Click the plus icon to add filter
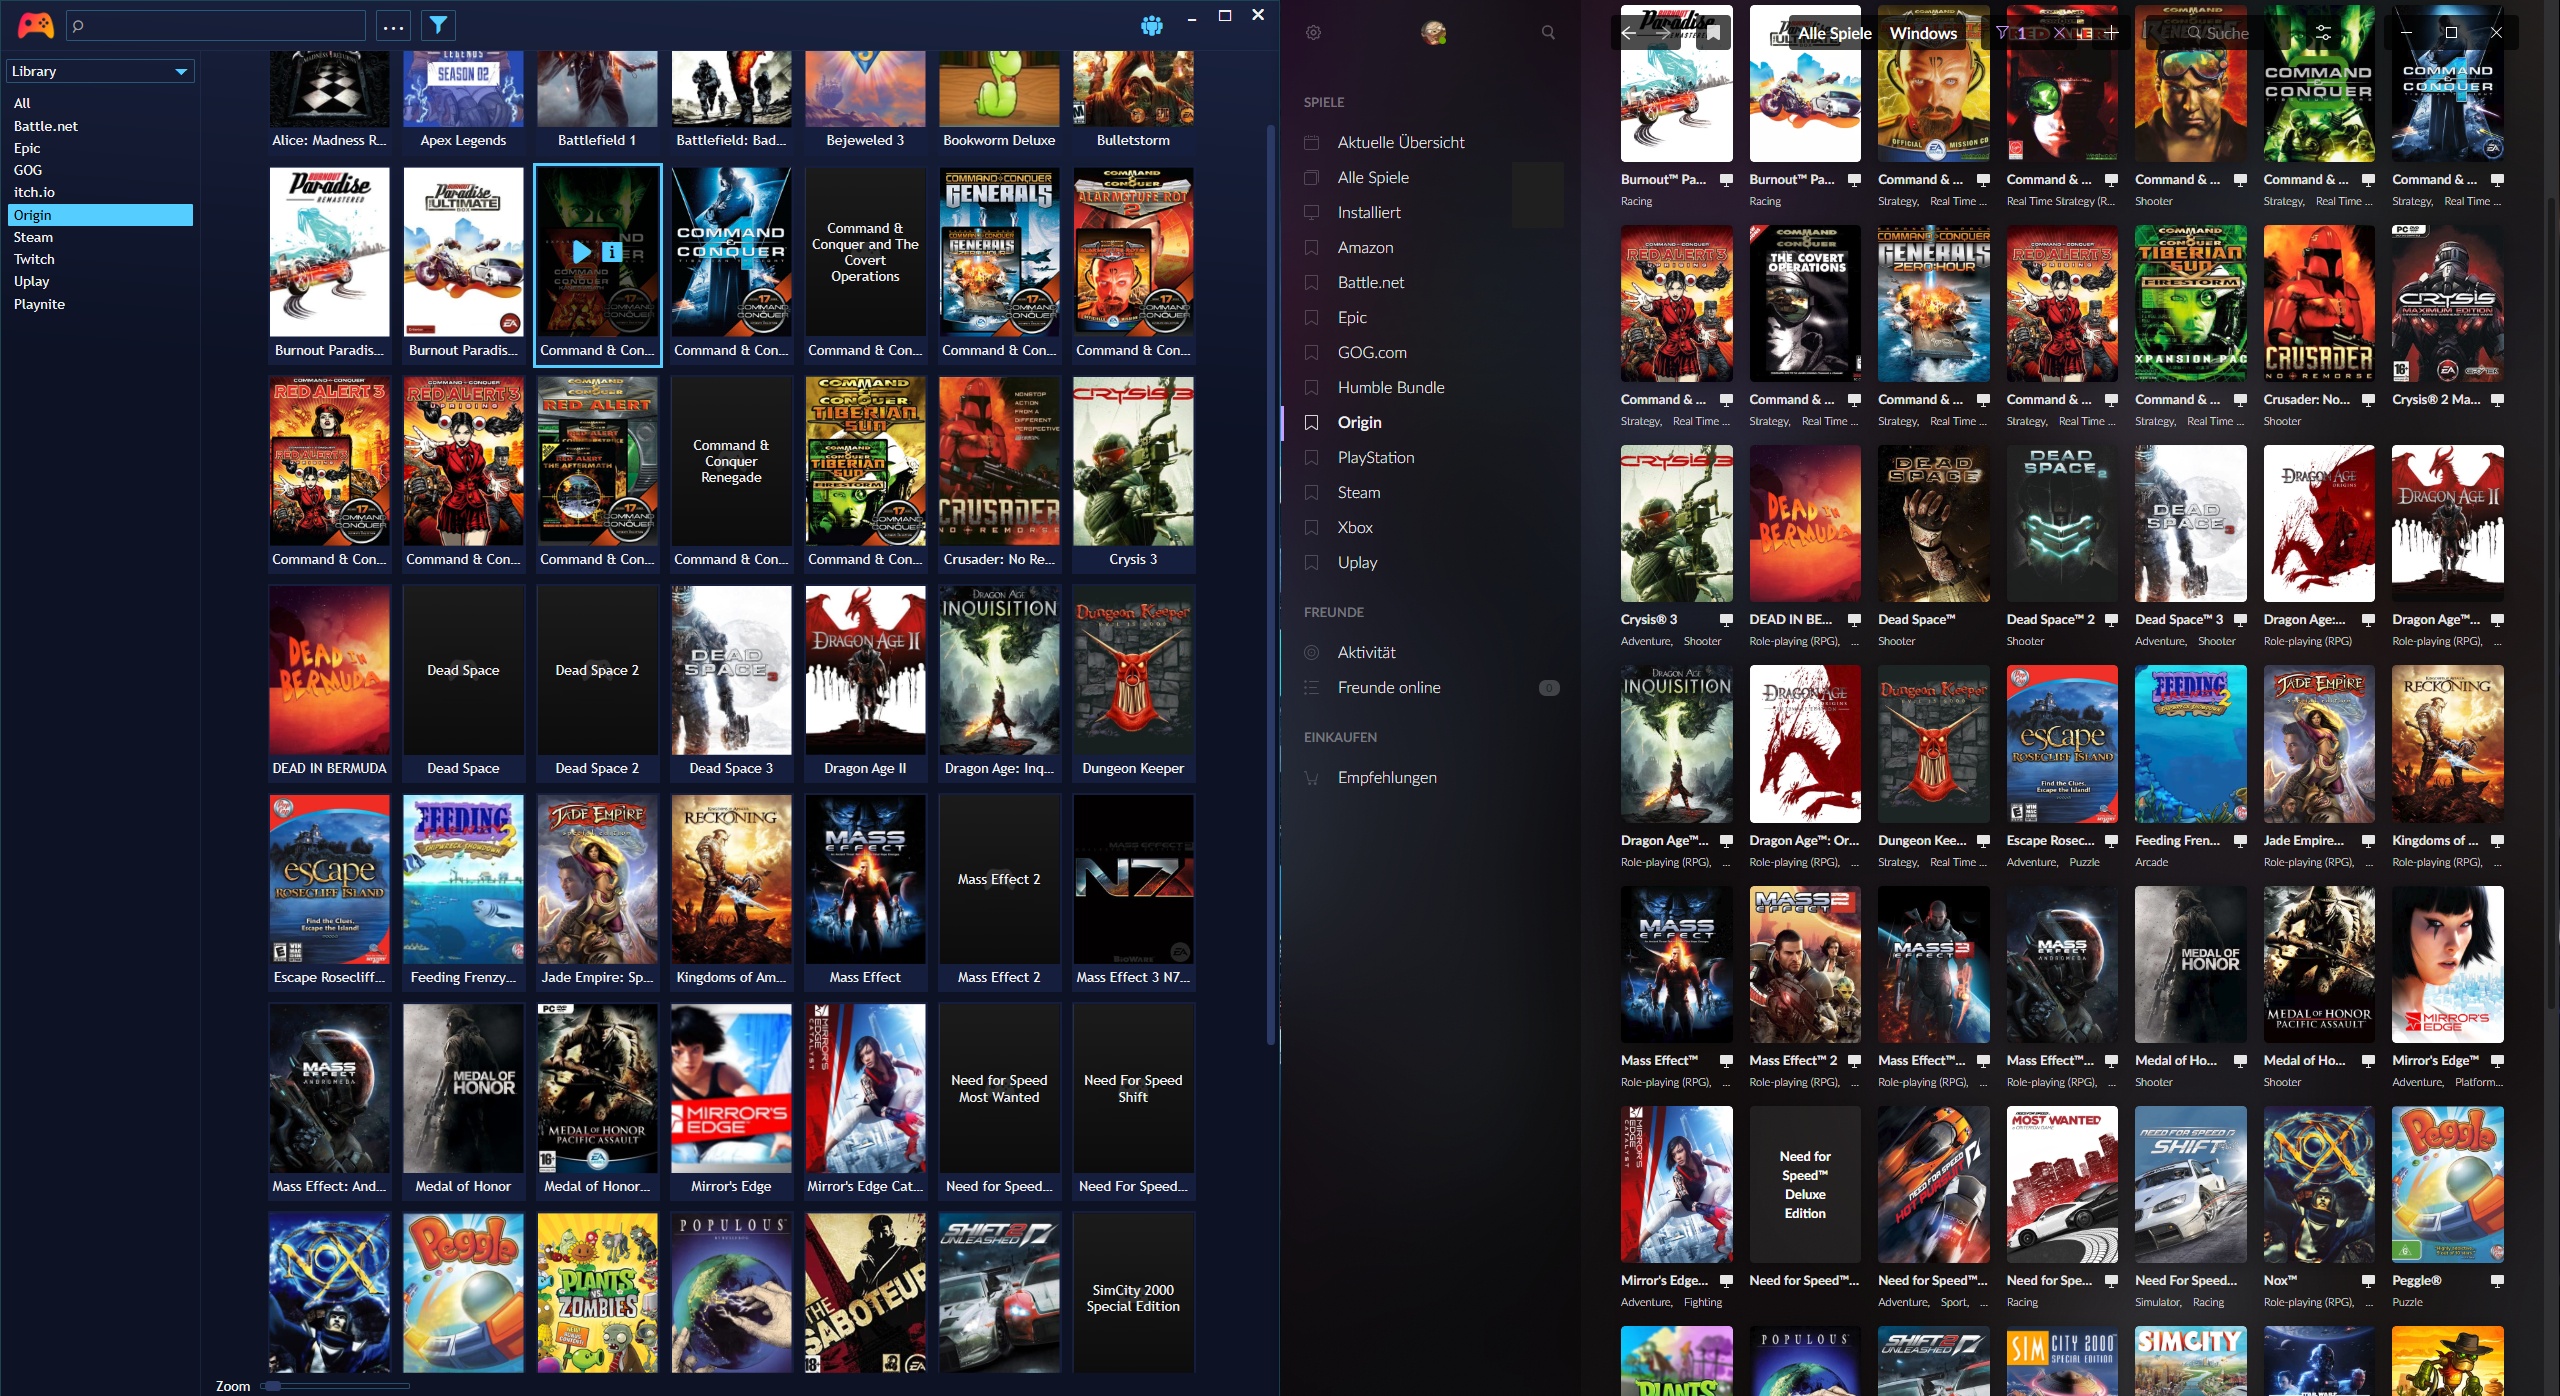The width and height of the screenshot is (2560, 1396). click(2110, 33)
